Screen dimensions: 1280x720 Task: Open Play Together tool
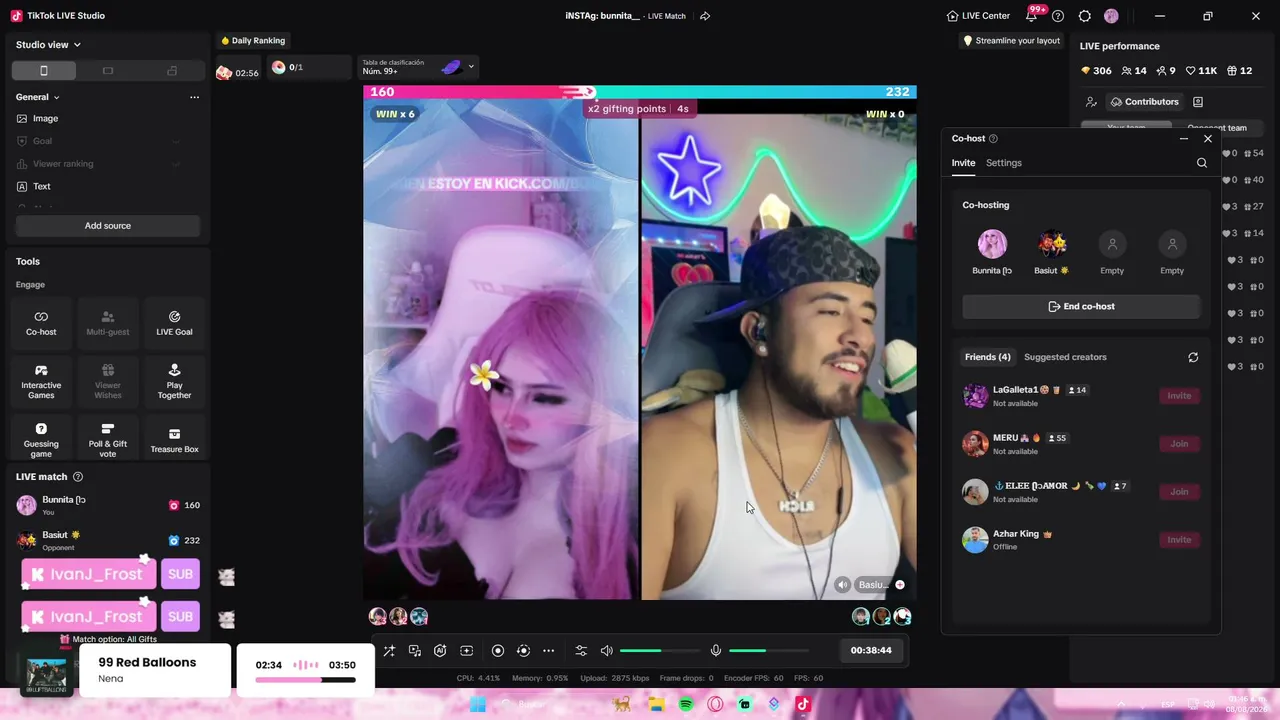click(174, 381)
